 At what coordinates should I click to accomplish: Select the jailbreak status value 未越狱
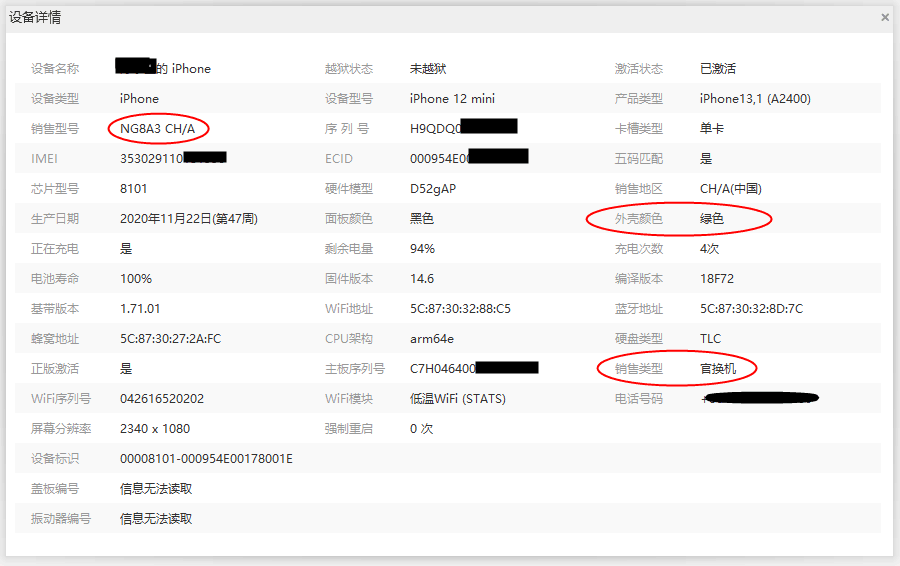(428, 69)
